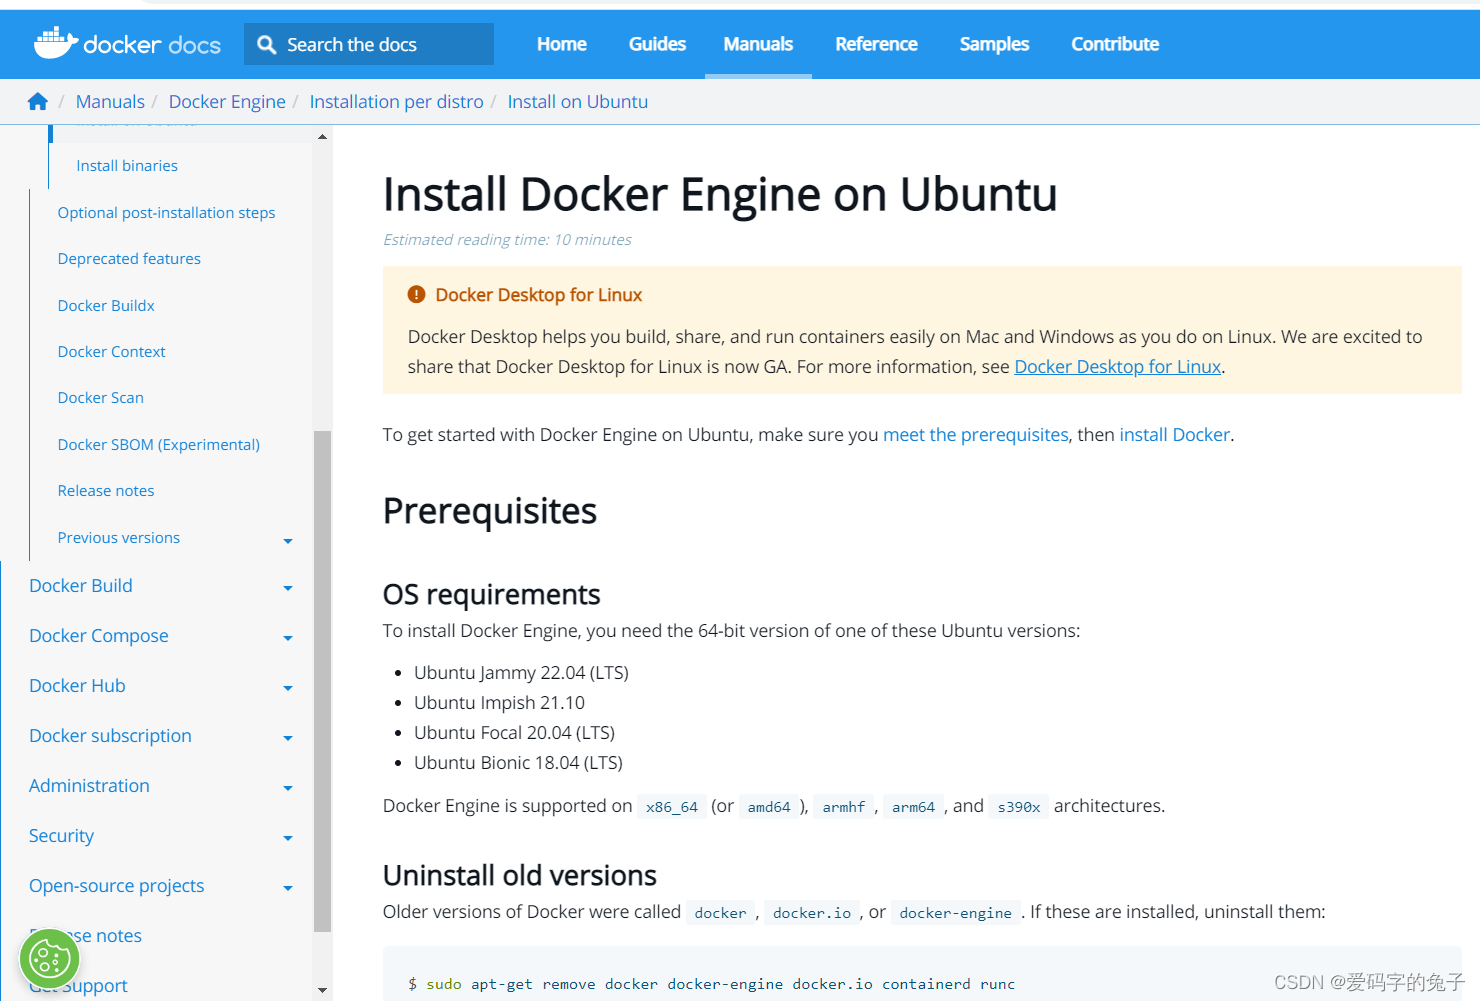Screen dimensions: 1480x1001
Task: Click Docker subscription sidebar label
Action: (110, 736)
